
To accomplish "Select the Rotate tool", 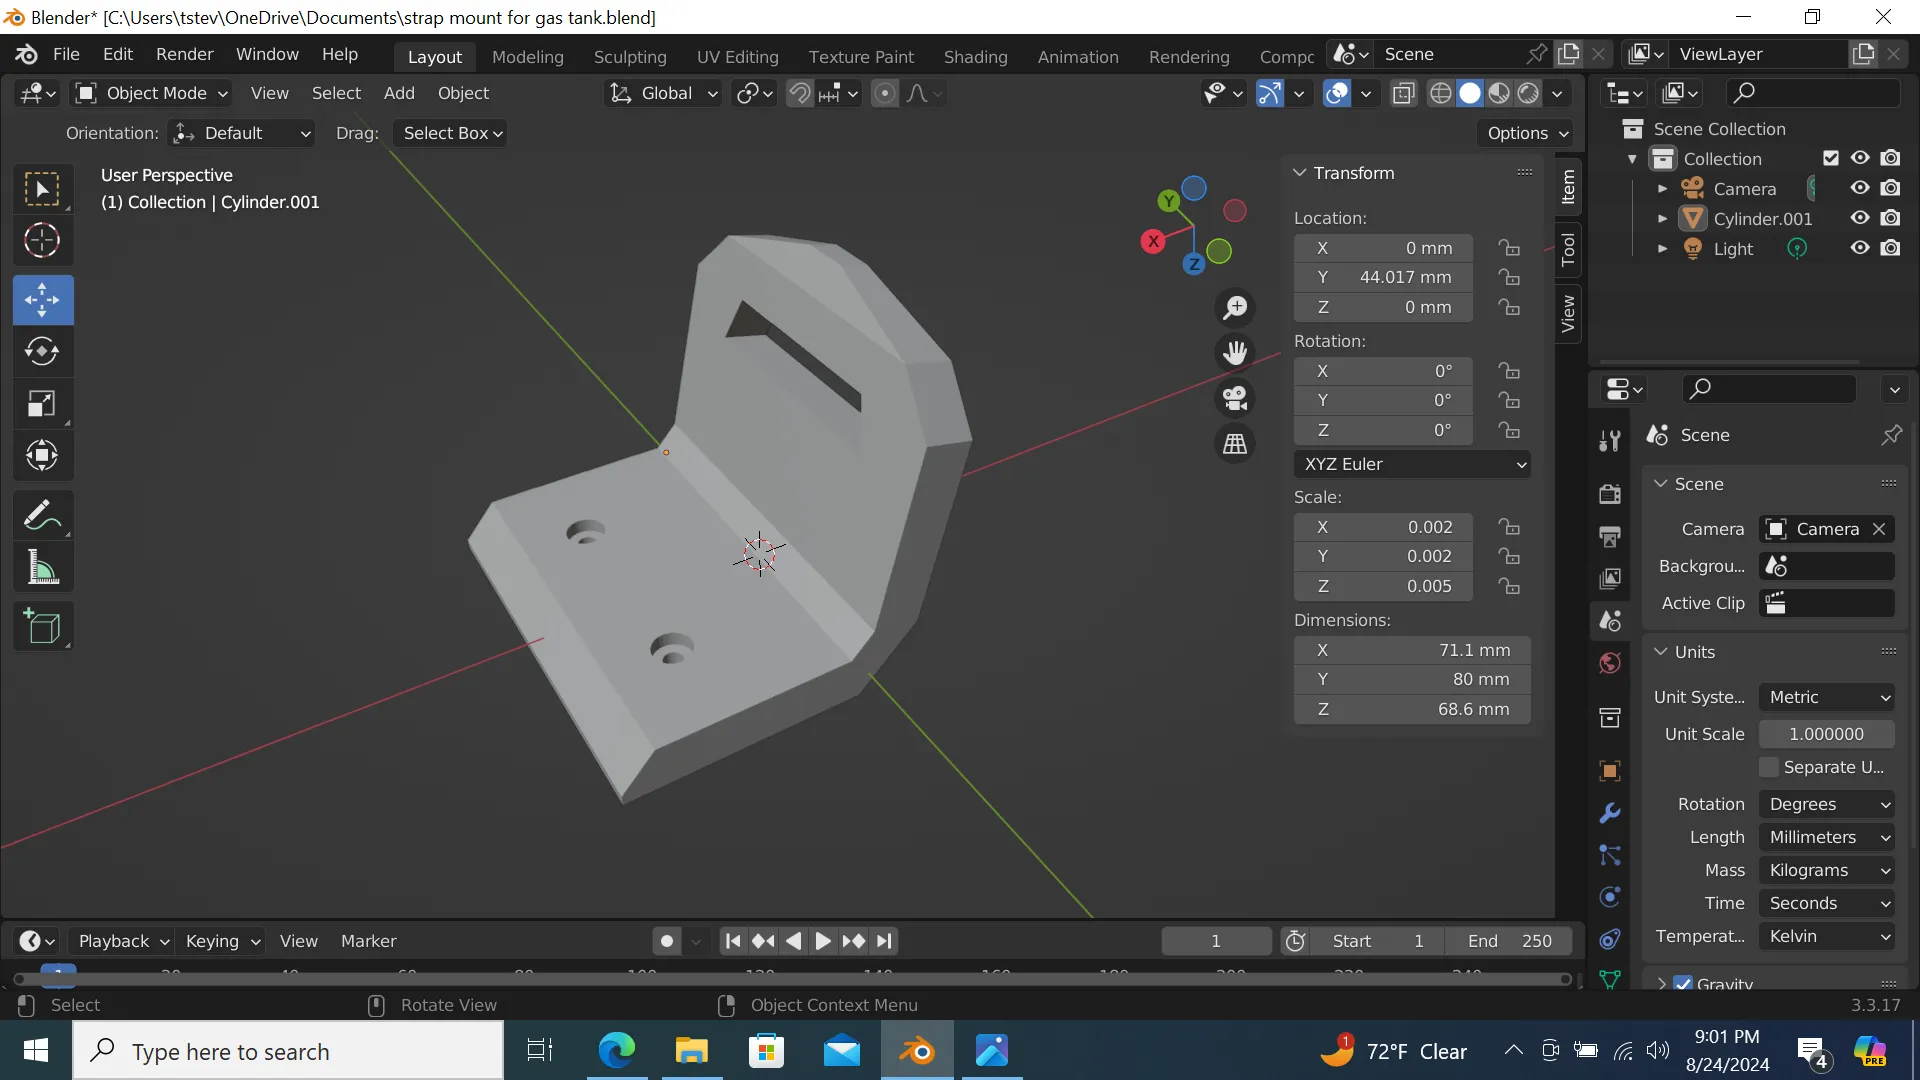I will point(42,351).
